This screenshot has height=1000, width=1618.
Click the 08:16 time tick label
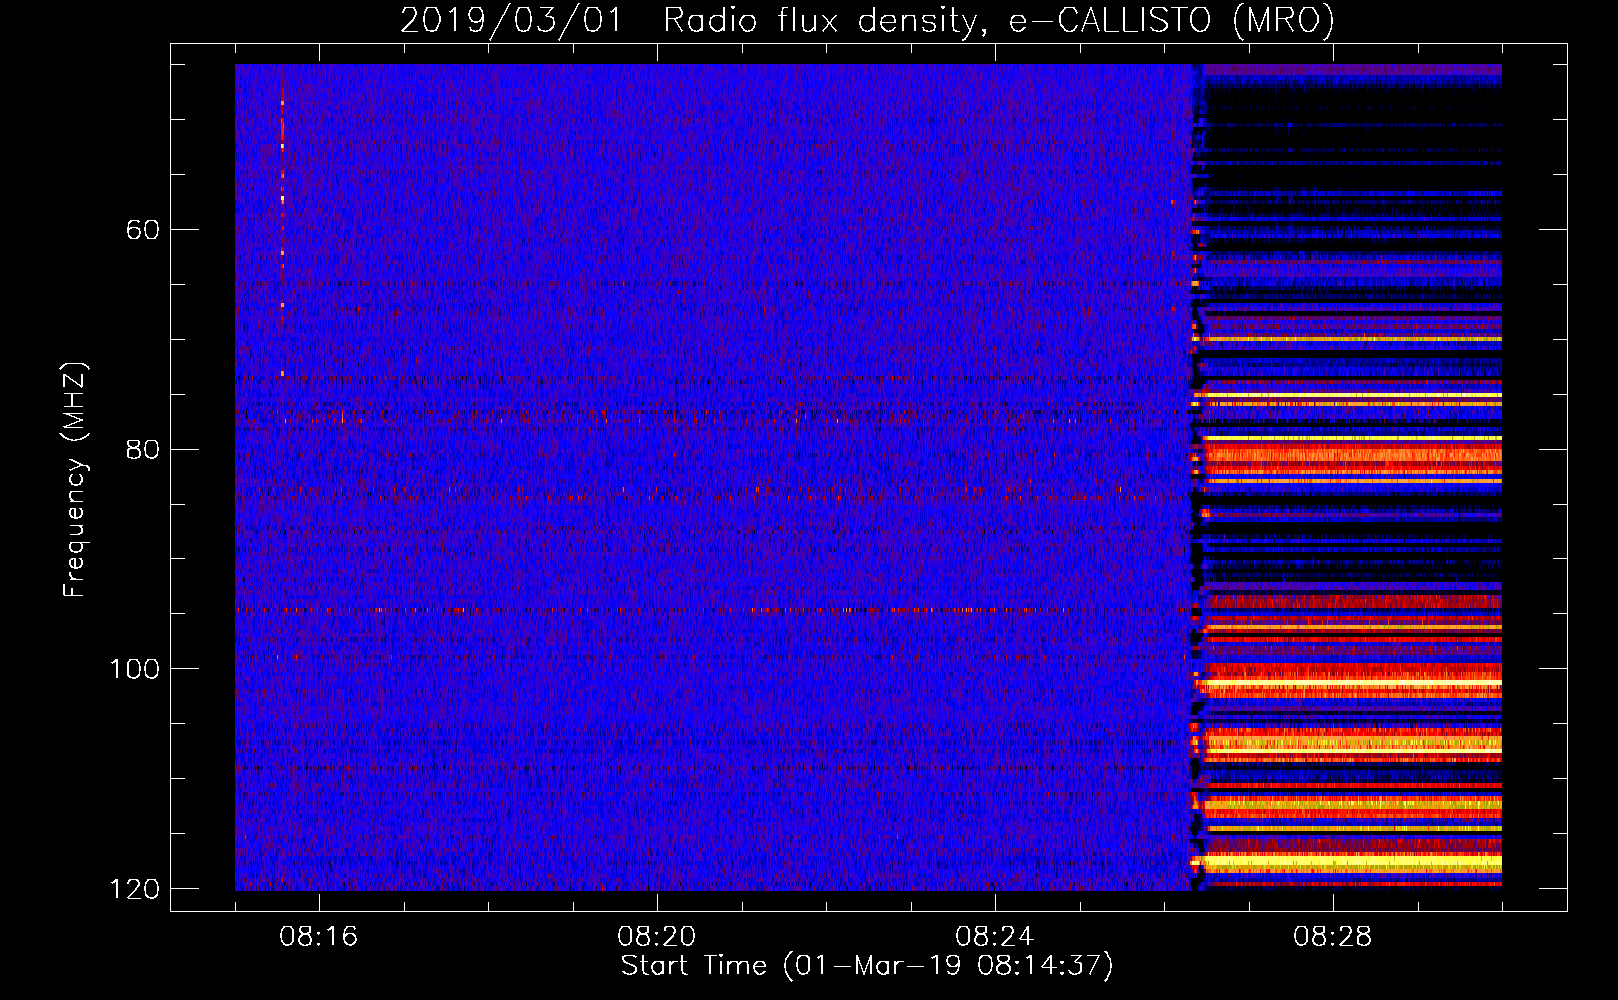(319, 937)
